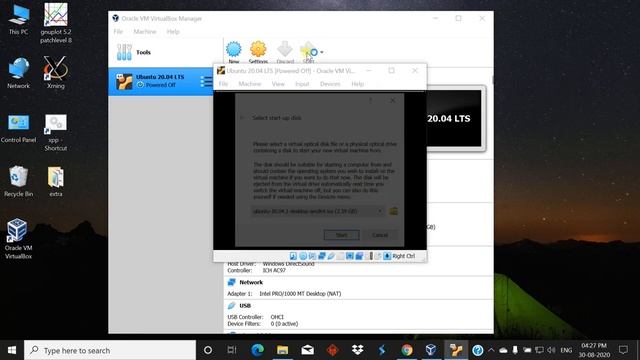This screenshot has width=640, height=360.
Task: Click the network indicator in VM status bar
Action: pos(322,256)
